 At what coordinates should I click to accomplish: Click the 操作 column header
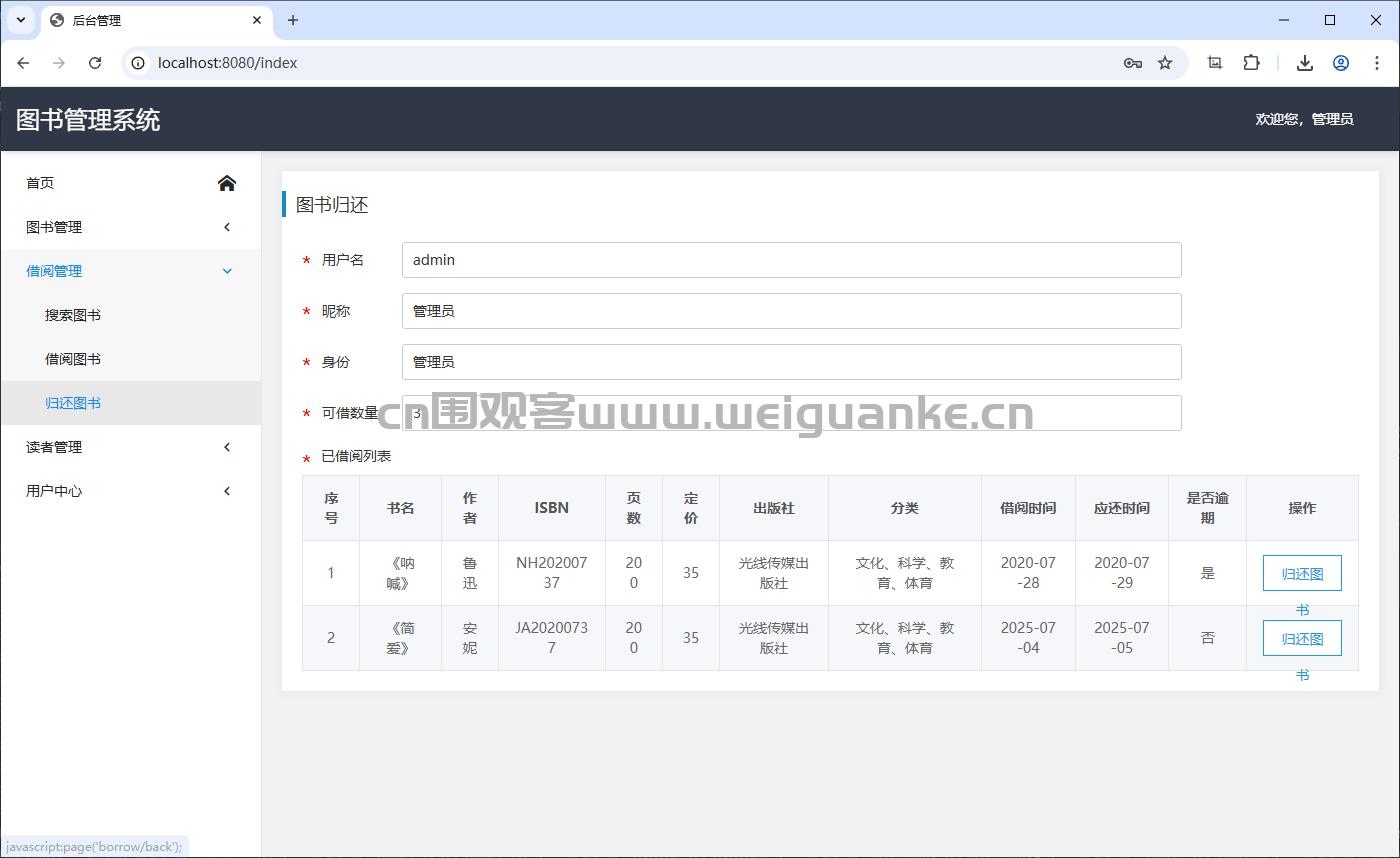pos(1302,508)
